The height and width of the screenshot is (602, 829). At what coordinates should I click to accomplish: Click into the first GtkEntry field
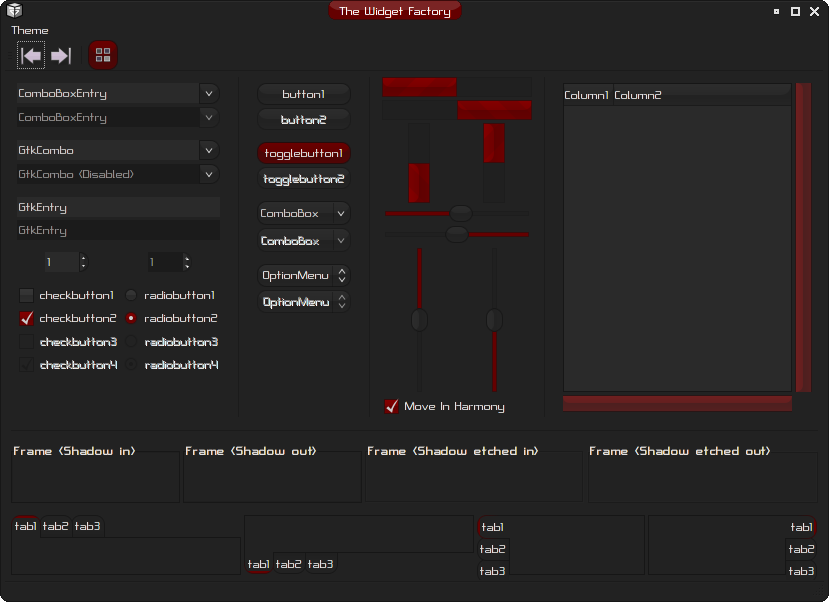pos(118,207)
